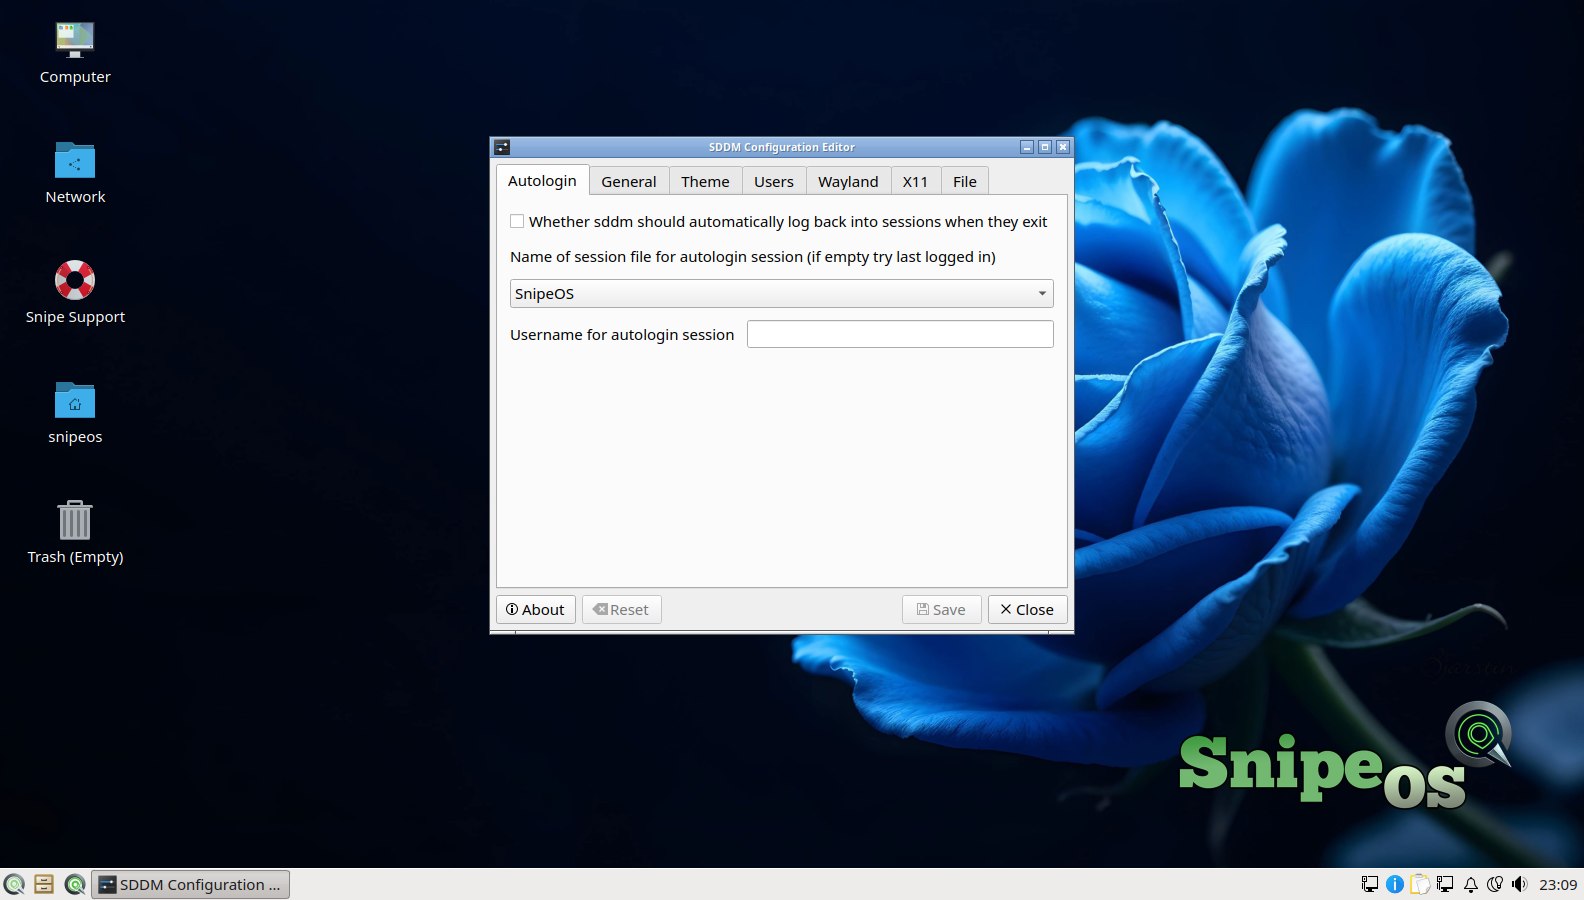Screen dimensions: 1584x900
Task: Go to the Users tab
Action: coord(774,181)
